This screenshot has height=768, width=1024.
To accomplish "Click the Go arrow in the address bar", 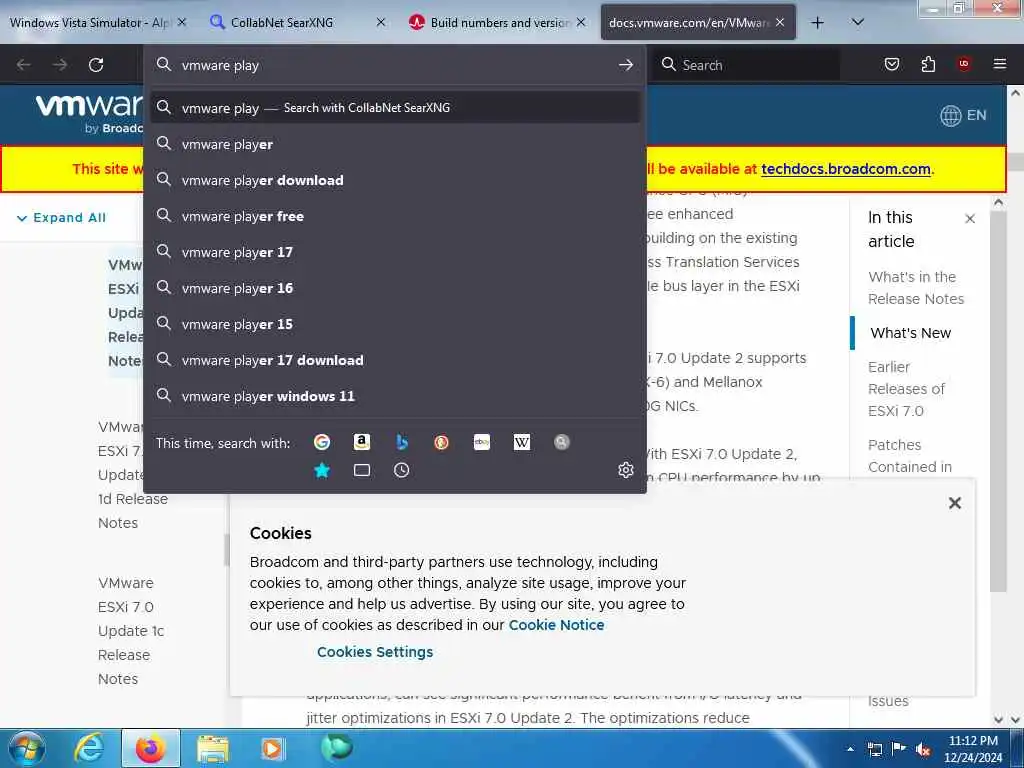I will tap(626, 65).
